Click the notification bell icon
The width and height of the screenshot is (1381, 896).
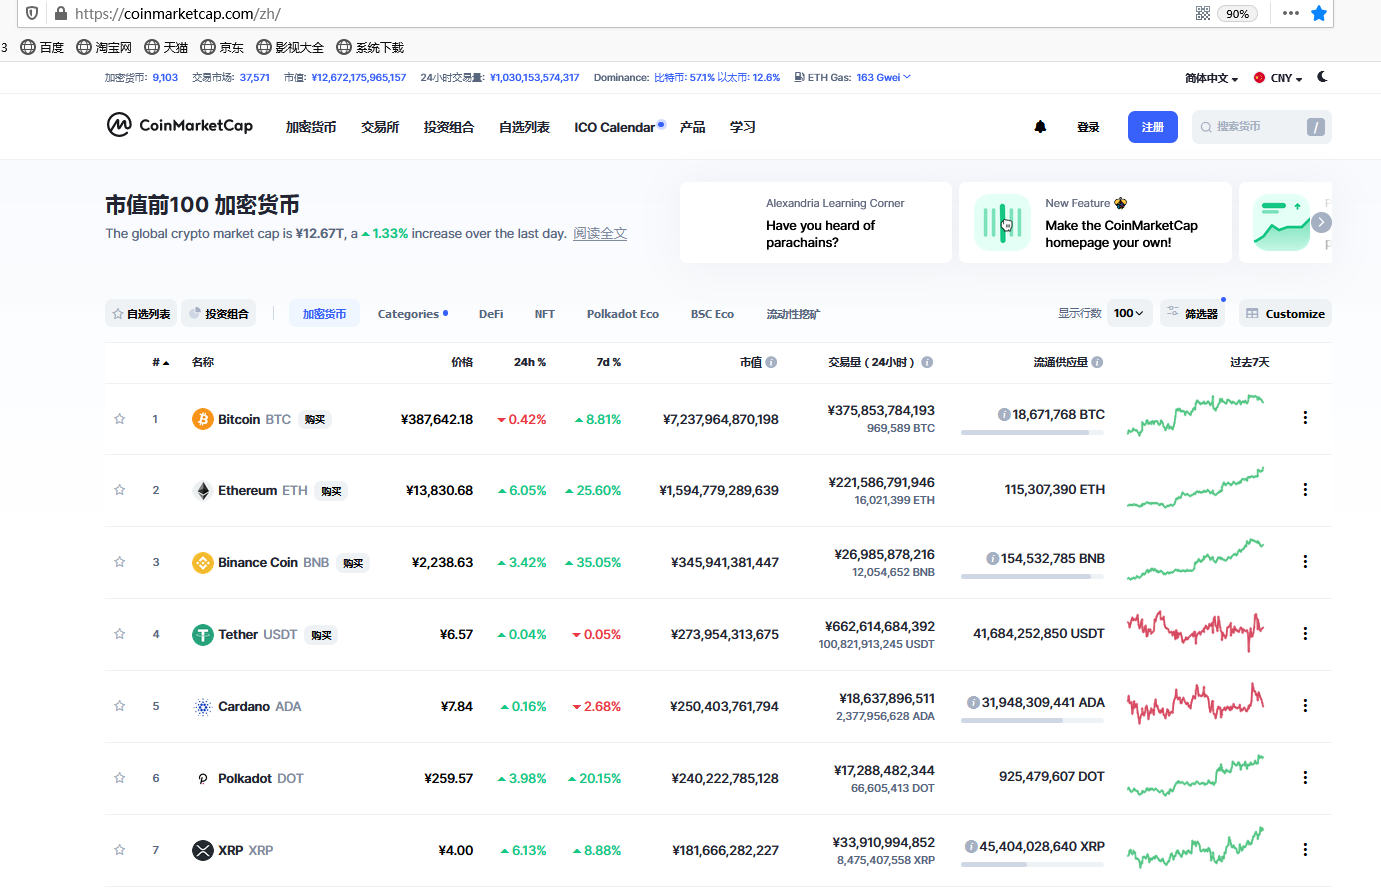tap(1040, 127)
